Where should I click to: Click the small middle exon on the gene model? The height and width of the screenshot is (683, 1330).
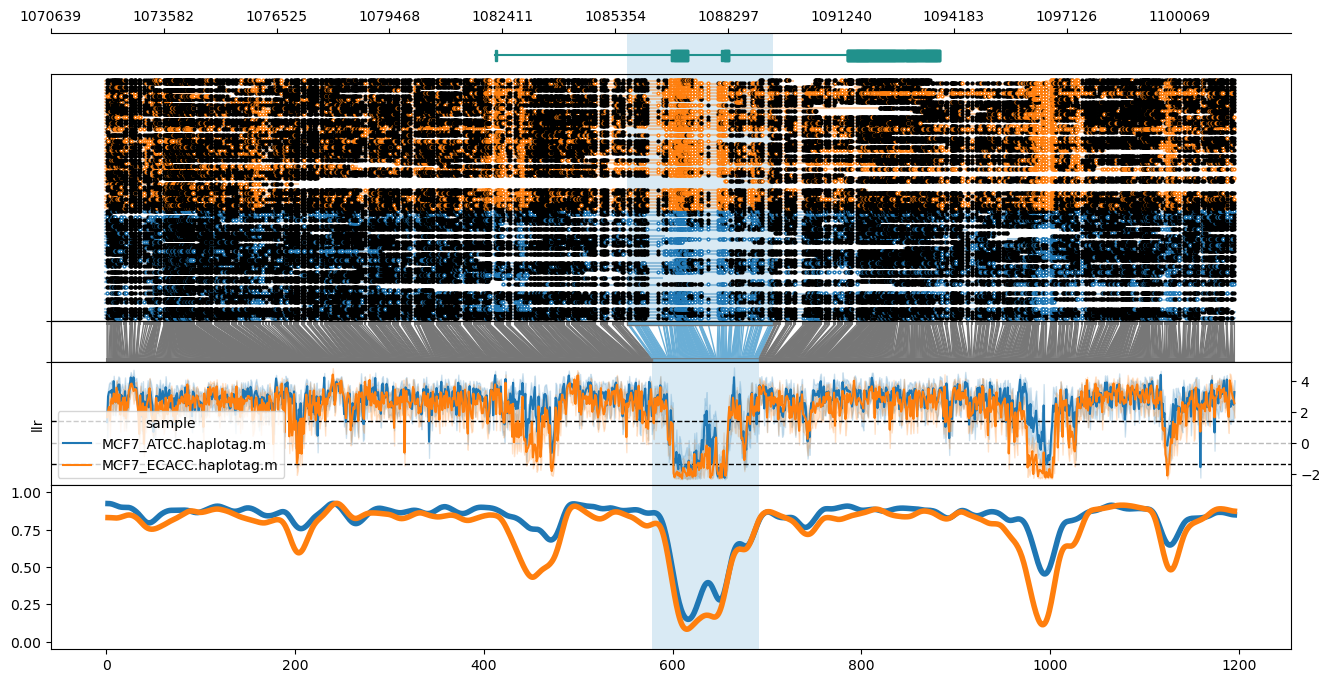(x=724, y=57)
